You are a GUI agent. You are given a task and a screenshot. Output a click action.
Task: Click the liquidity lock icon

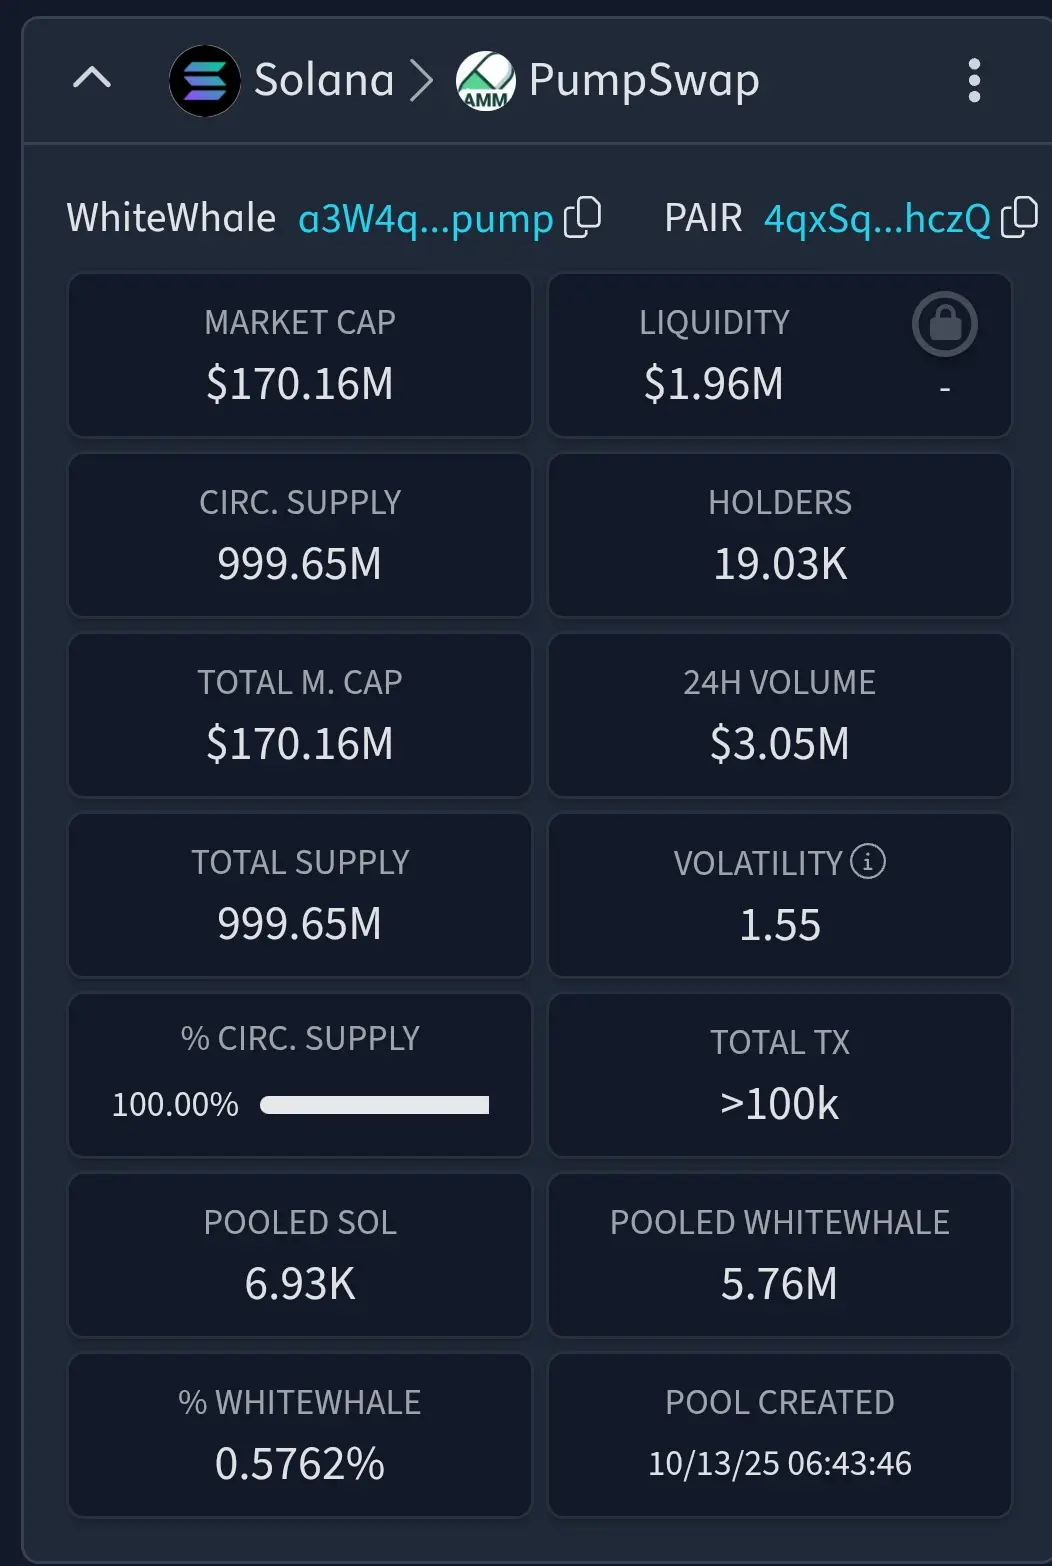[945, 324]
